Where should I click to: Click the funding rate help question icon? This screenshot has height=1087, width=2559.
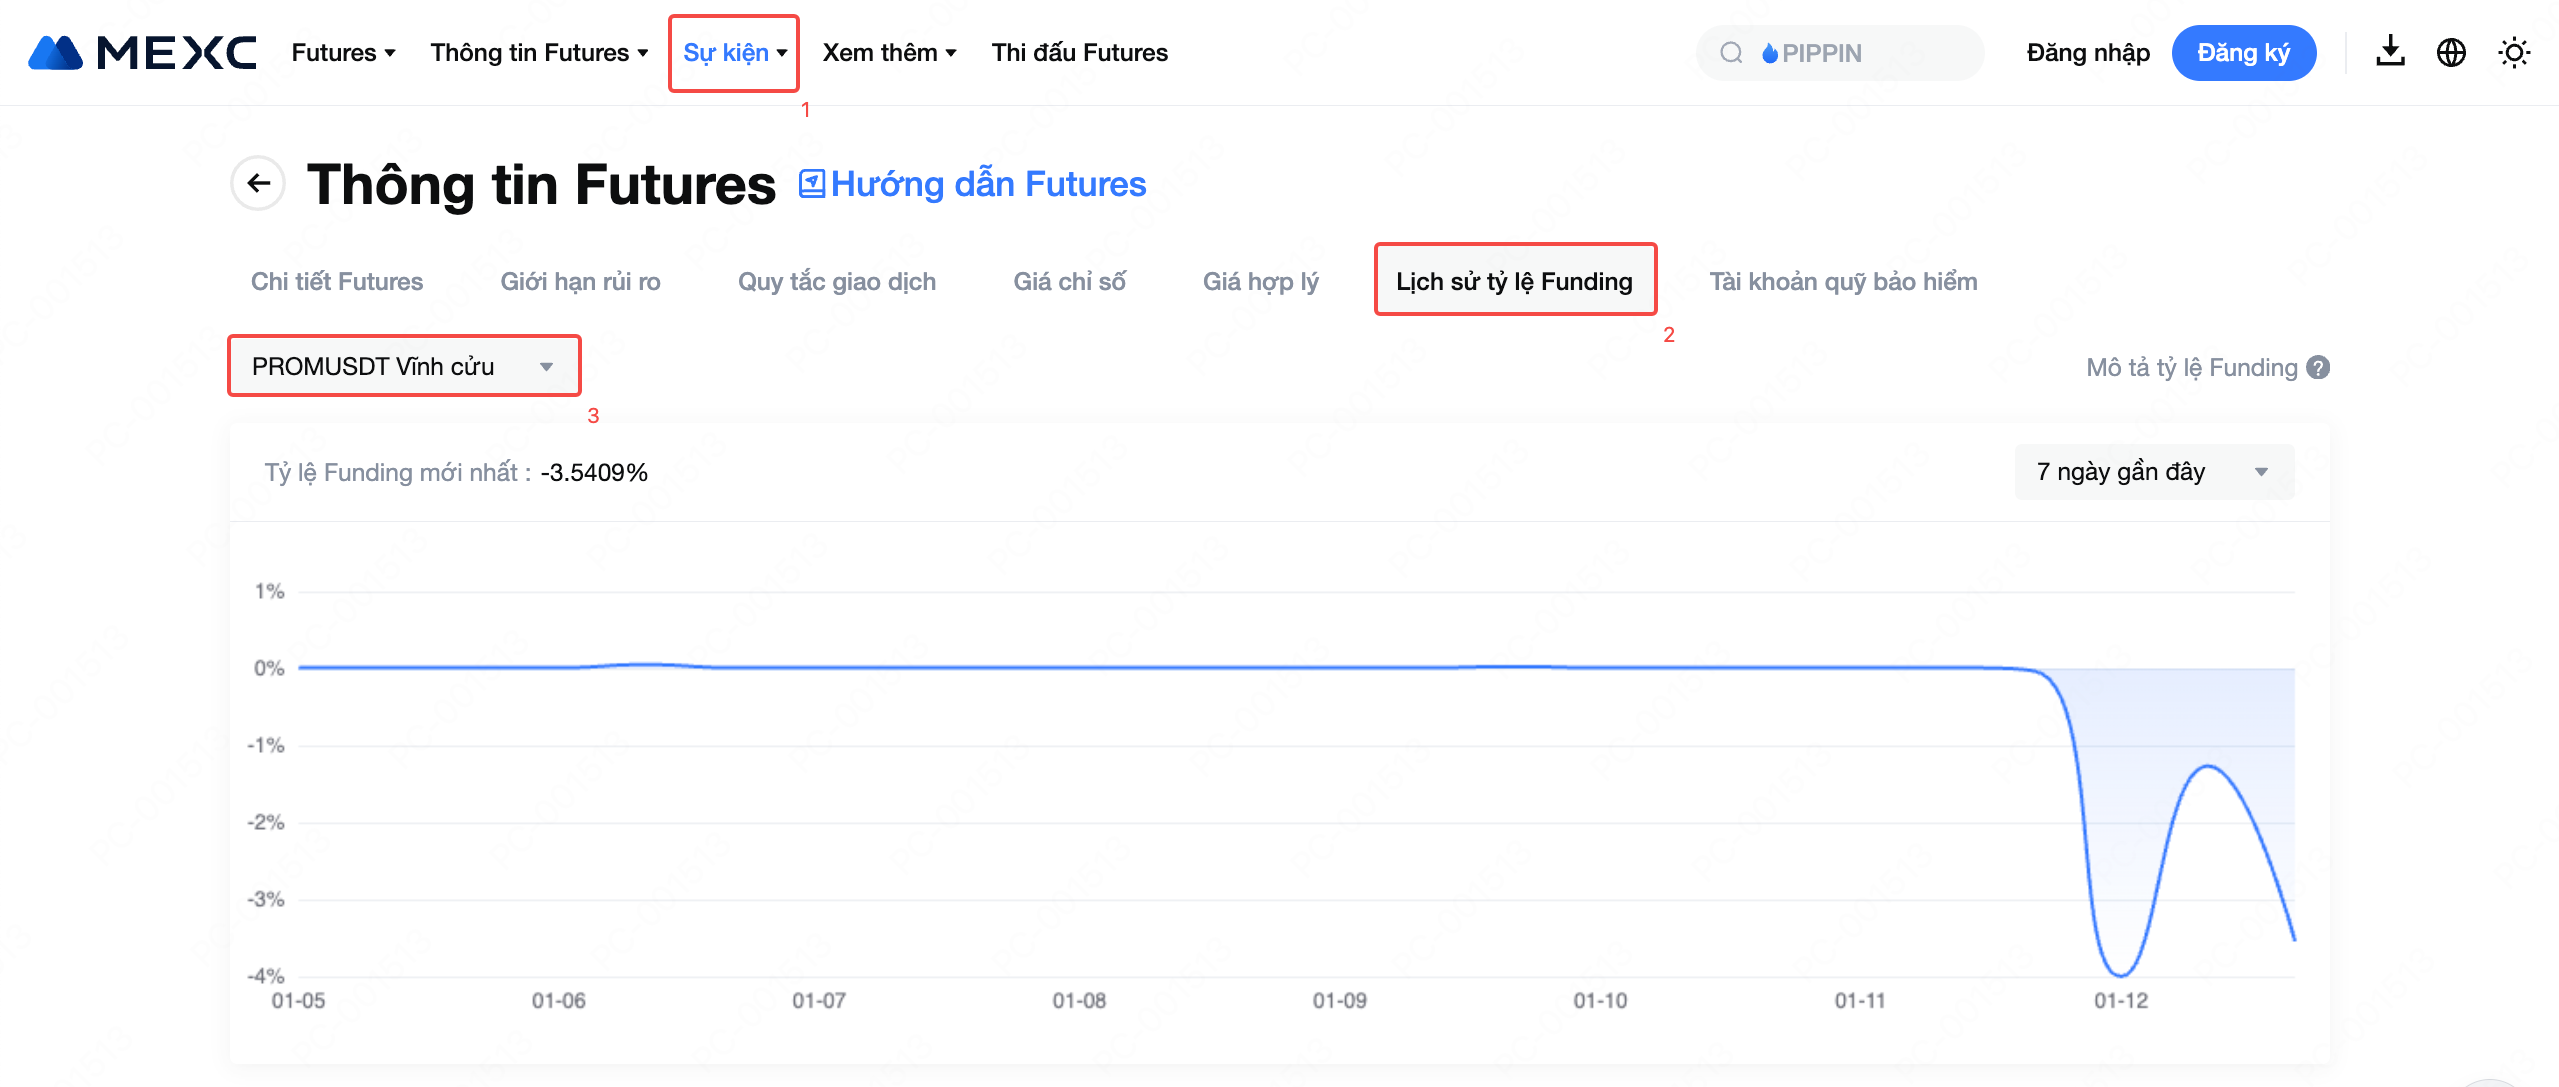2318,368
